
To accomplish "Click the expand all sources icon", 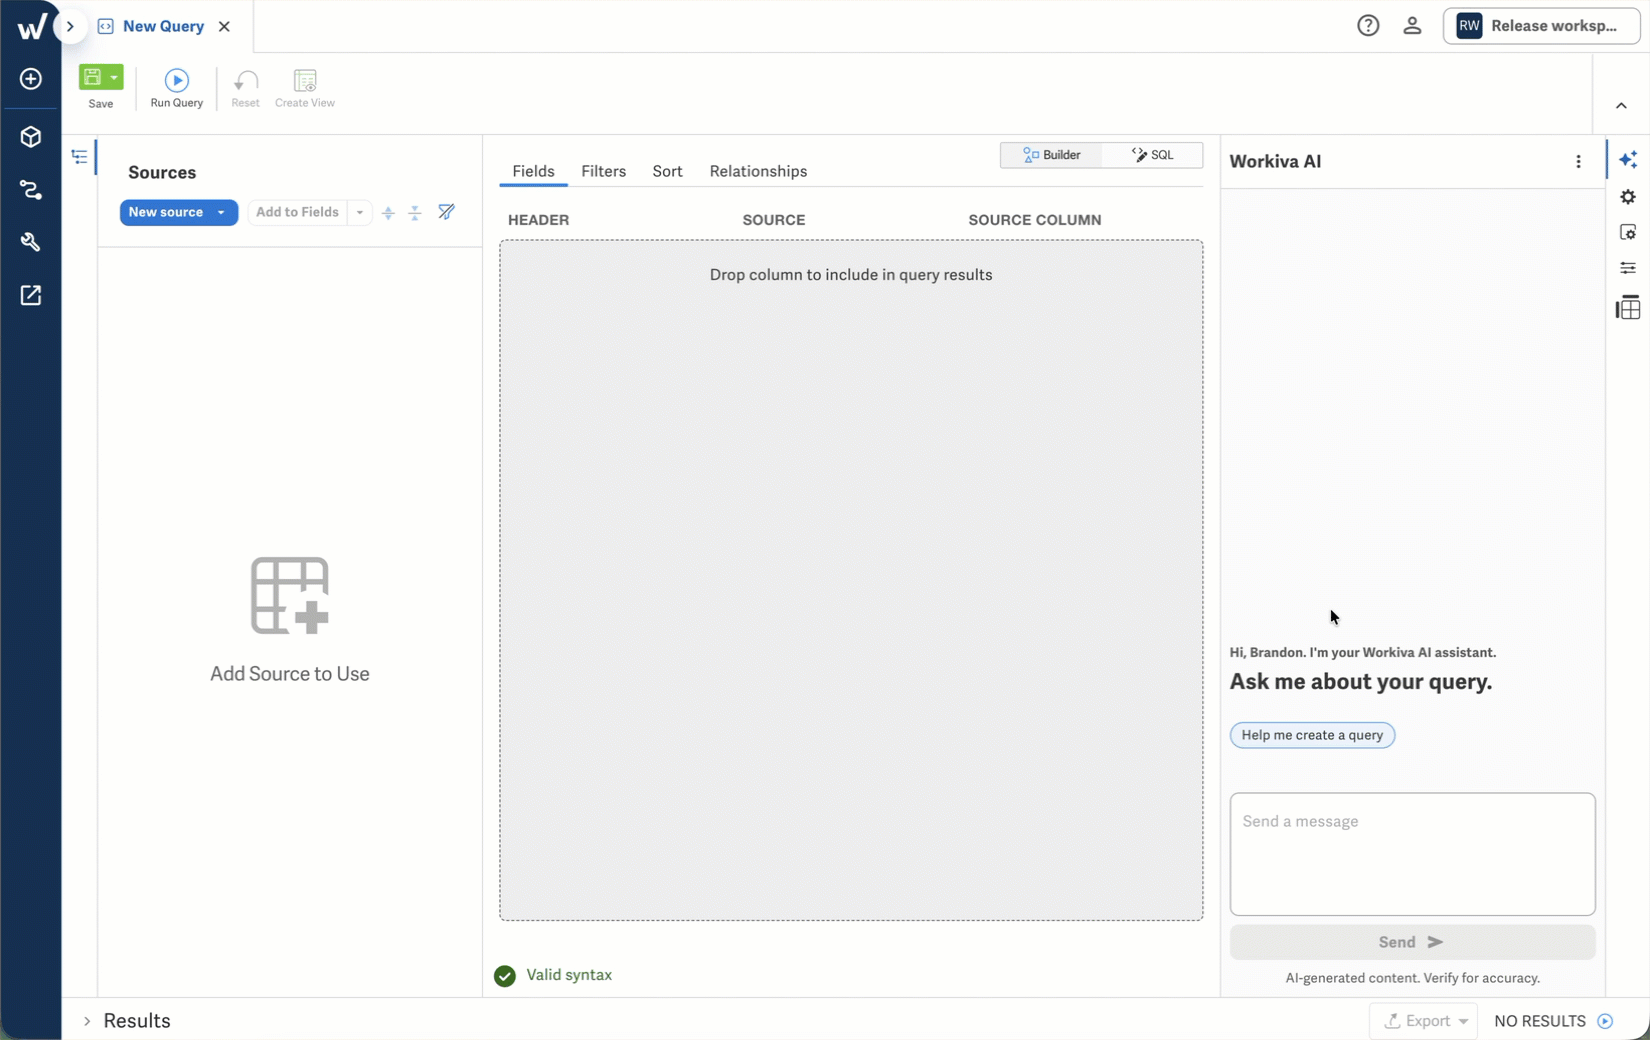I will coord(388,212).
